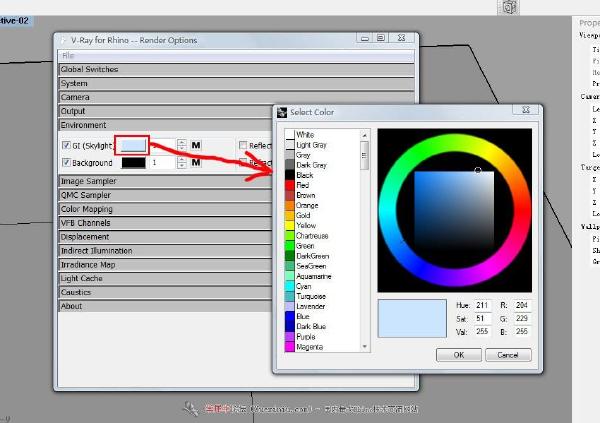Enable the Reflection checkbox
The width and height of the screenshot is (600, 423).
243,145
